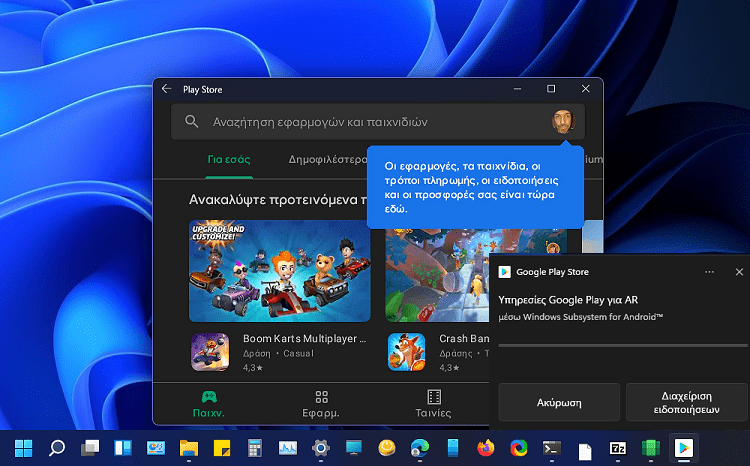Launch Firefox from the taskbar

(x=485, y=448)
